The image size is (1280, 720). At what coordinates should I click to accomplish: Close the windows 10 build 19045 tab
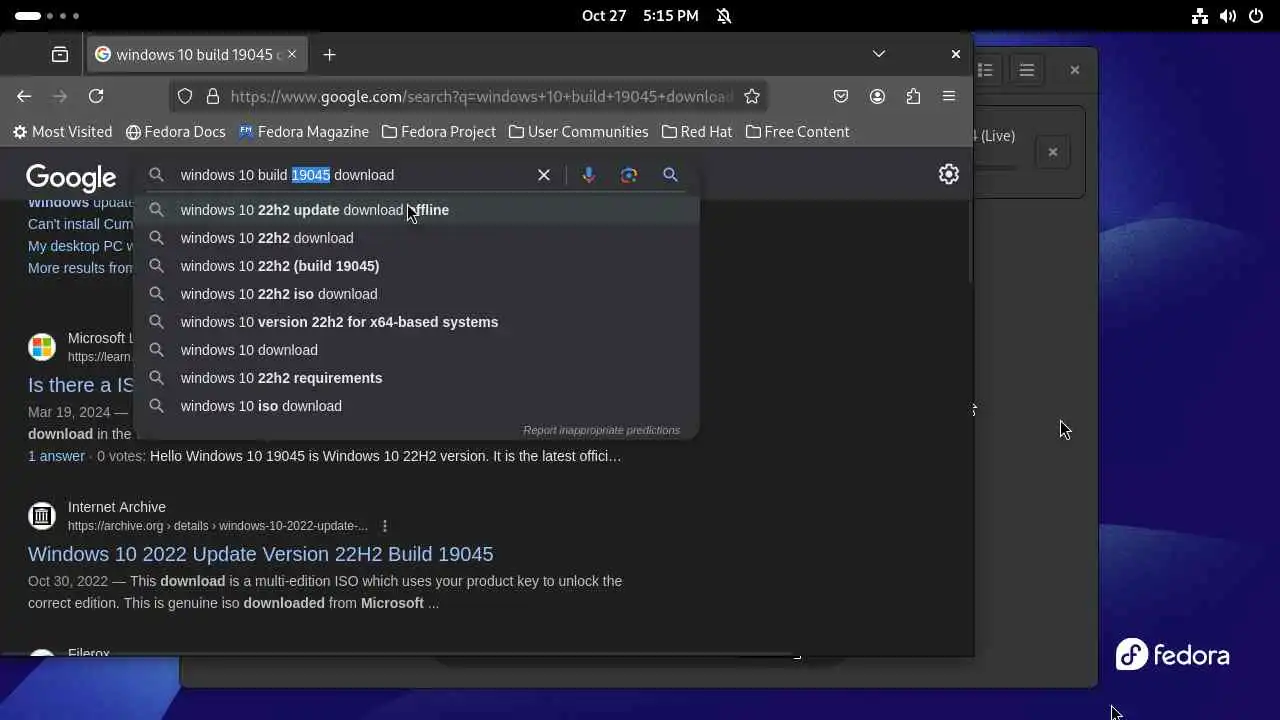292,54
